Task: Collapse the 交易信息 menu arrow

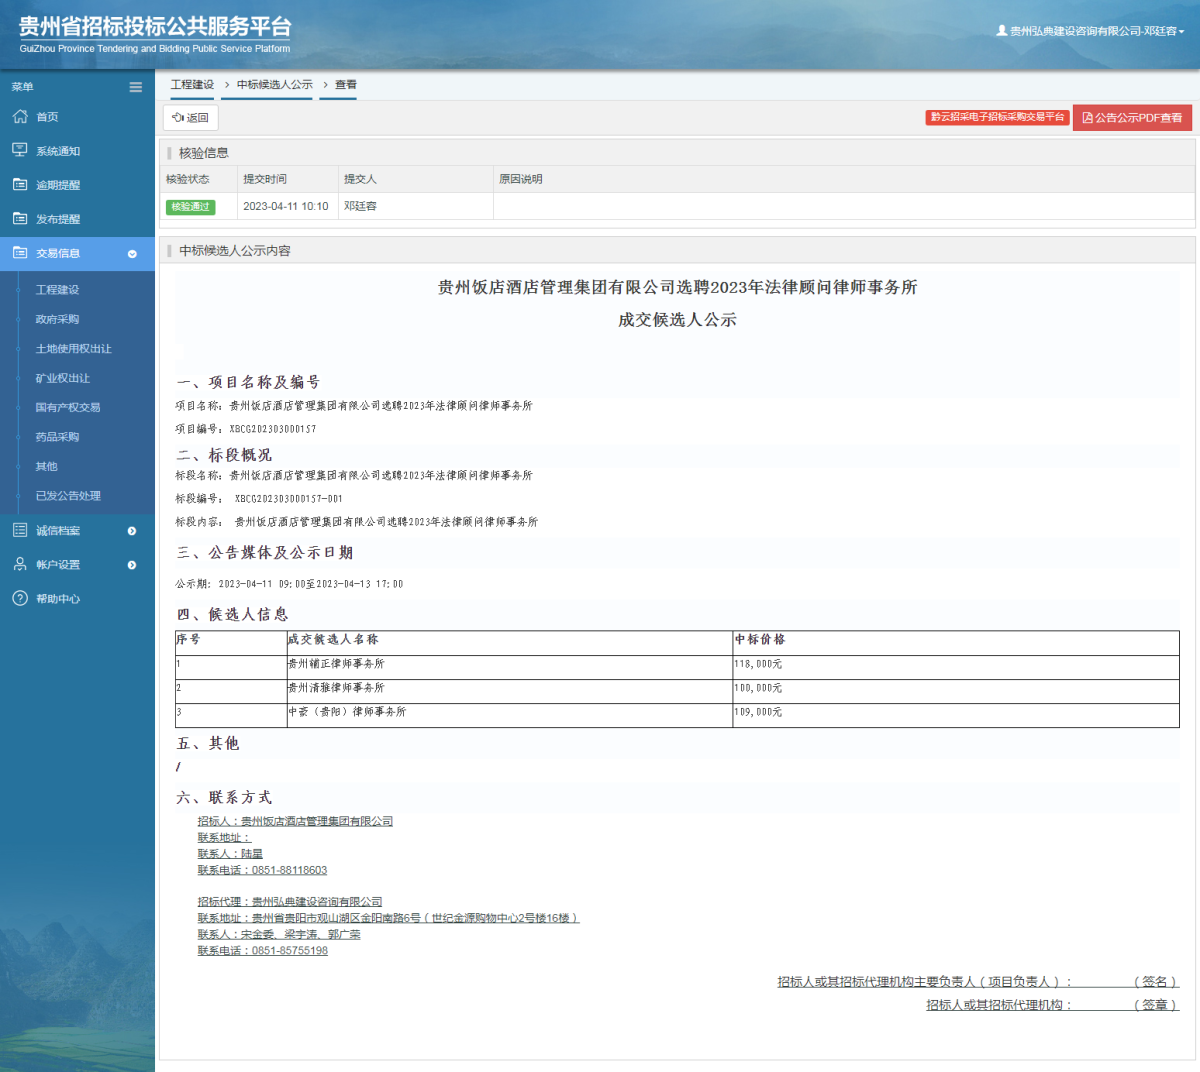Action: [132, 254]
